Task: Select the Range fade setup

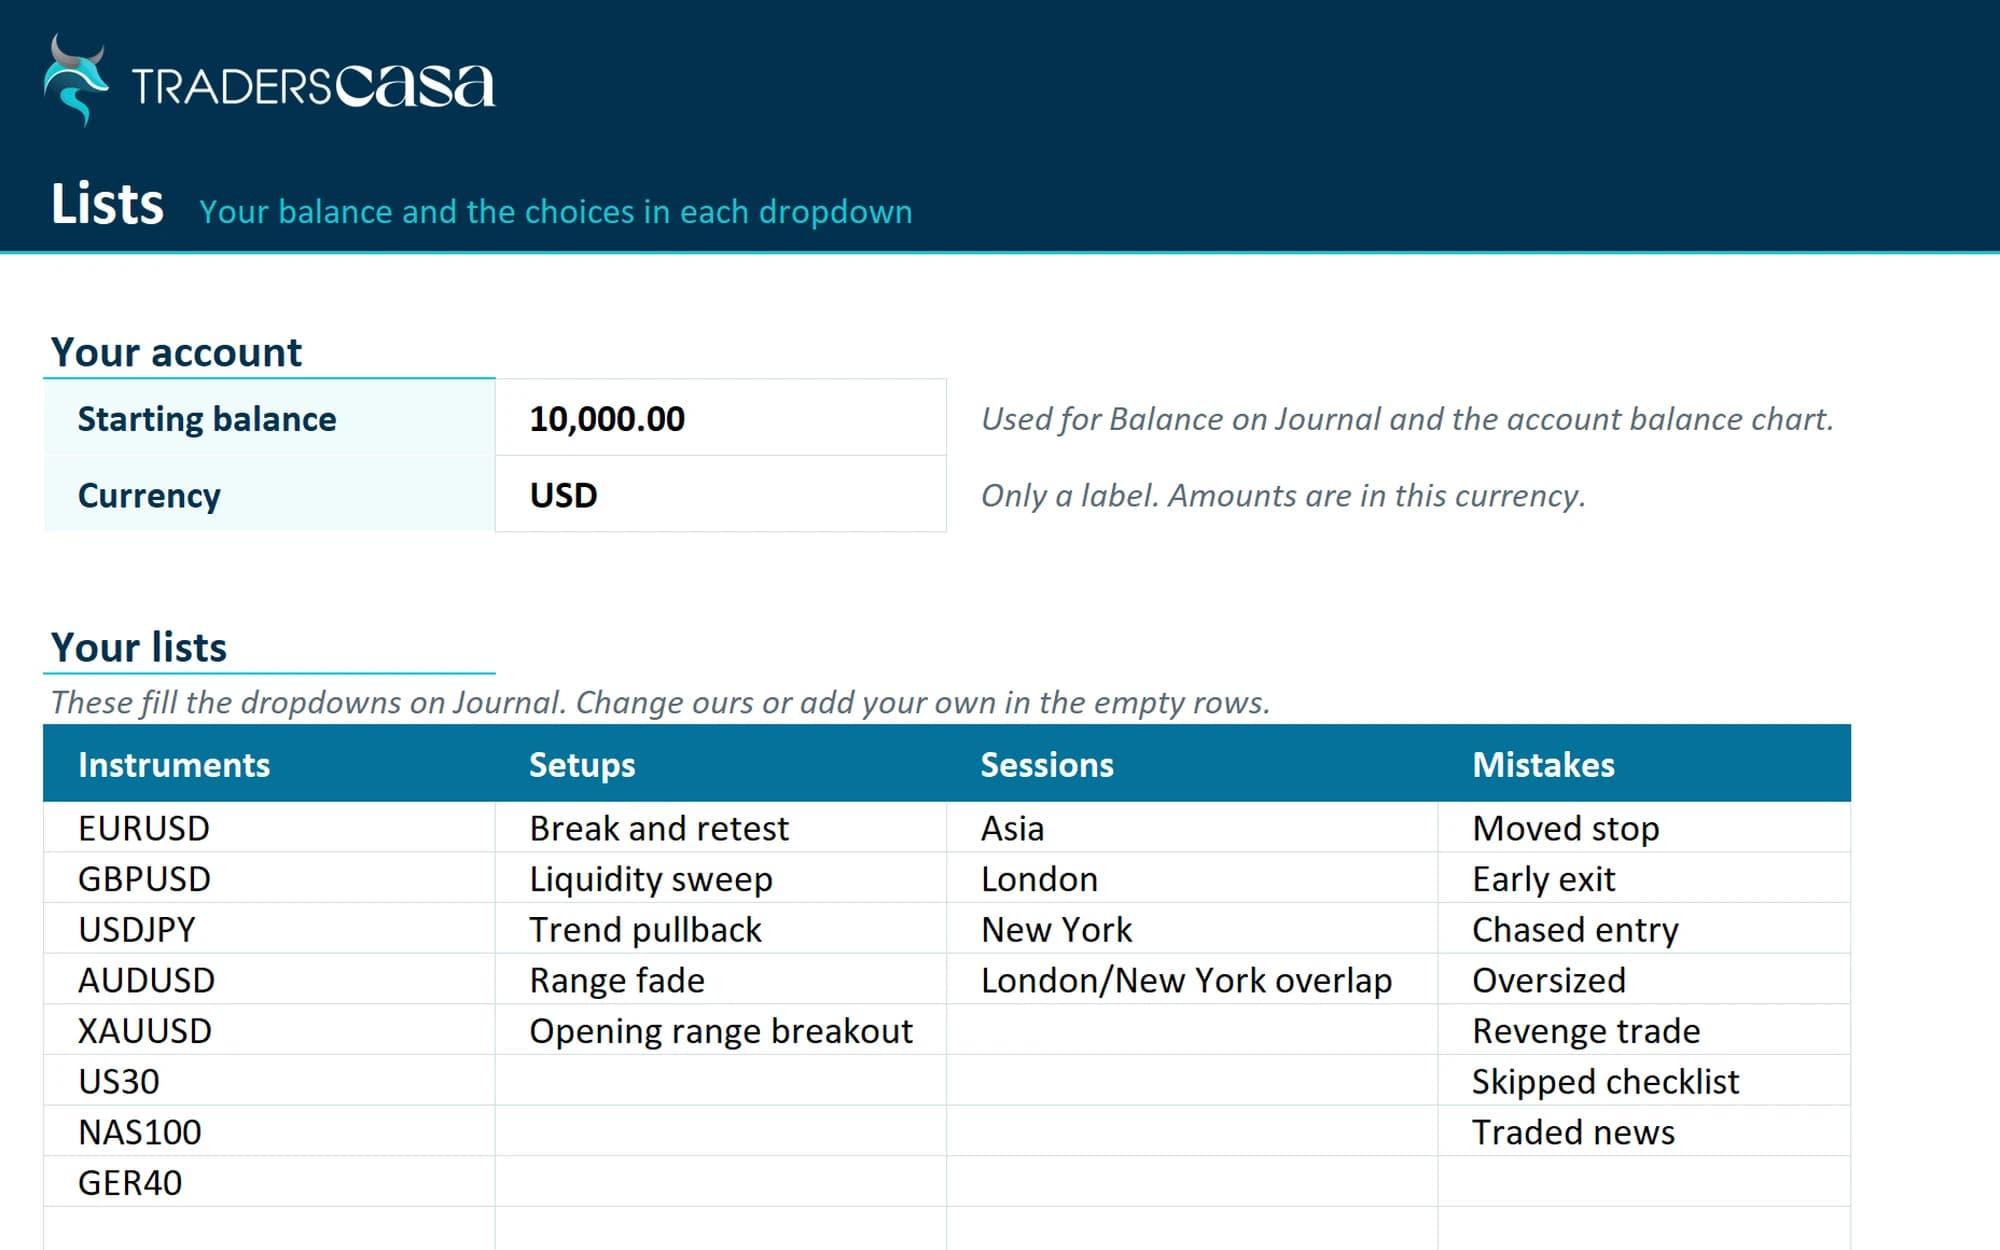Action: pos(720,980)
